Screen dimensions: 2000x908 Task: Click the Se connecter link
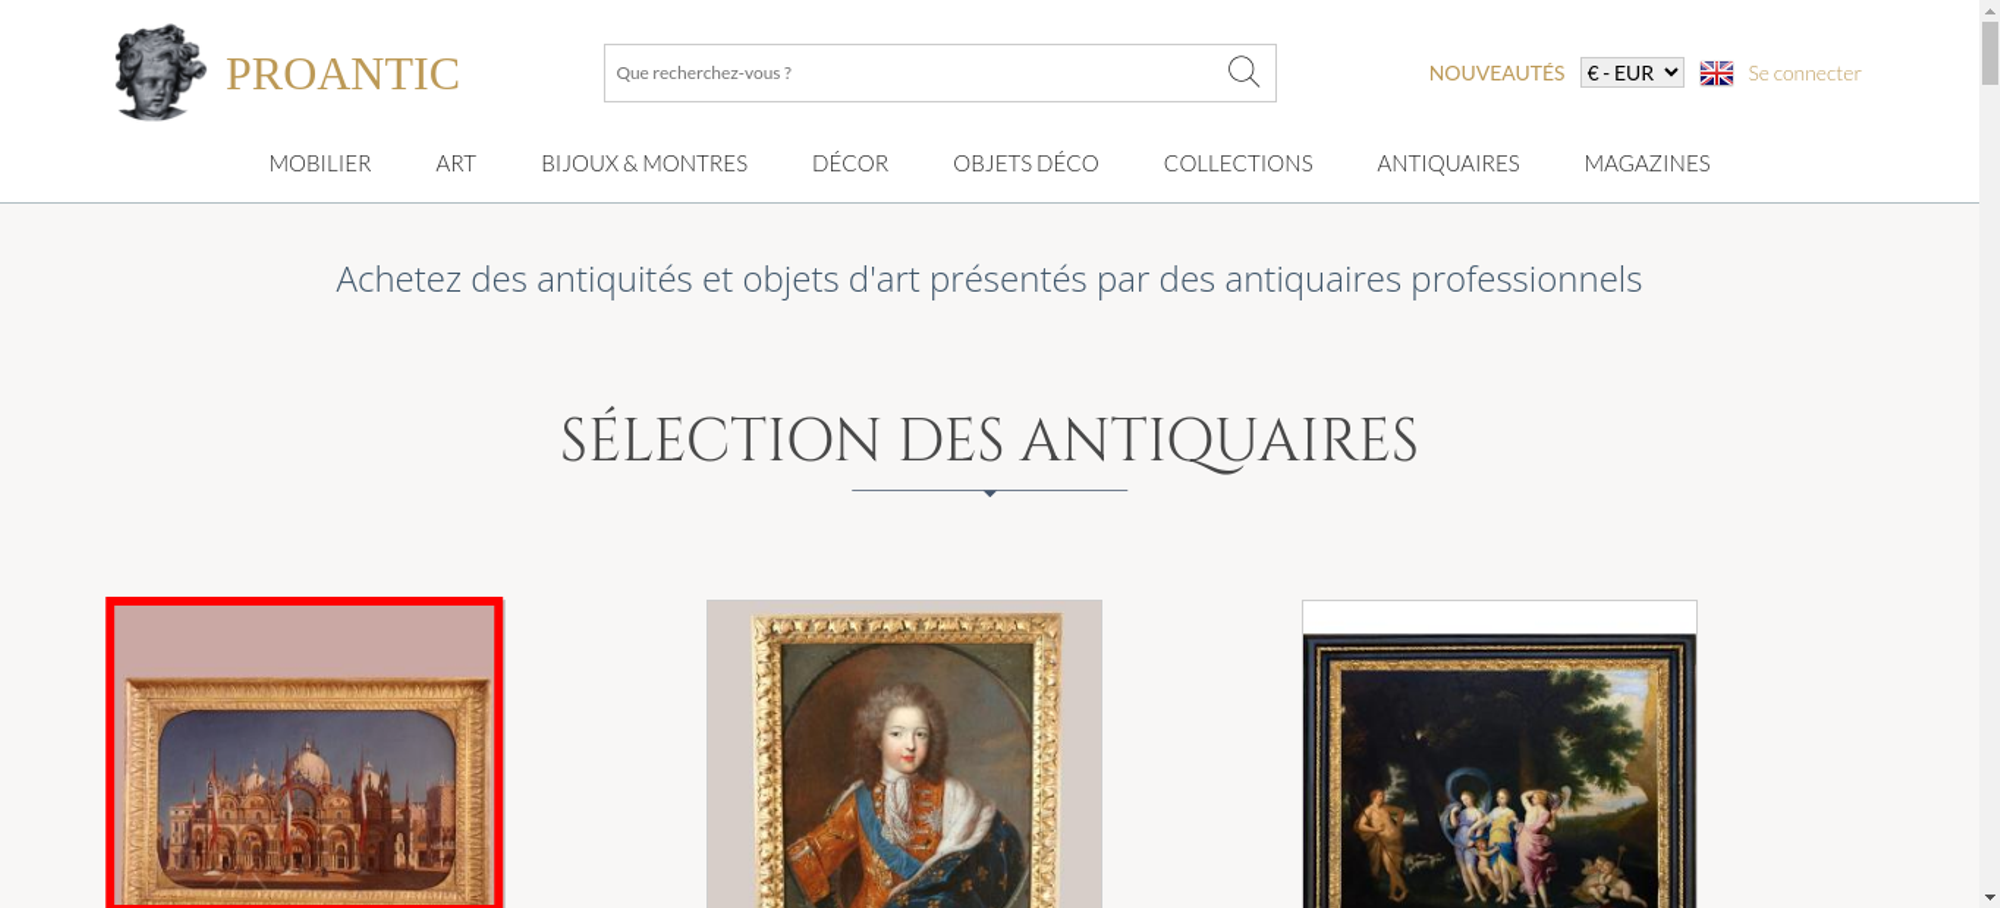coord(1804,73)
